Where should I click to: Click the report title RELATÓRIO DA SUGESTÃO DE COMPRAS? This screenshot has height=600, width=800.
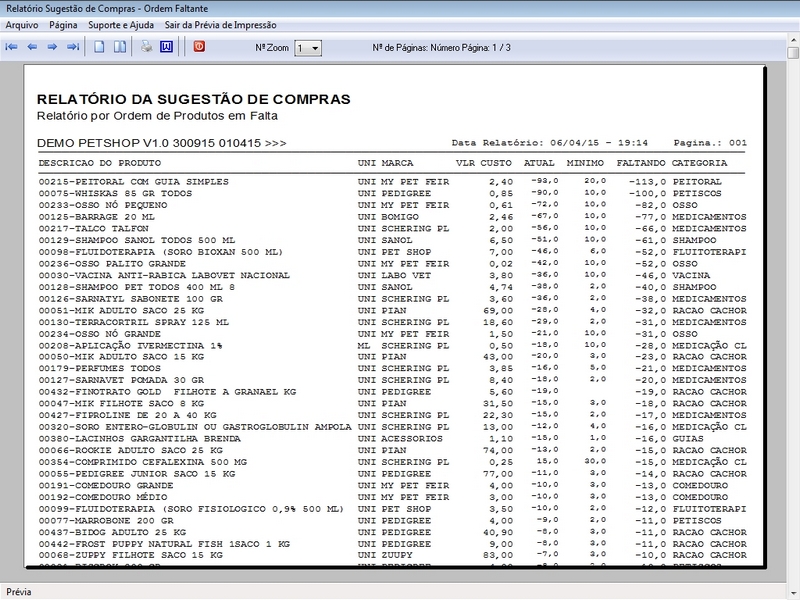tap(194, 99)
